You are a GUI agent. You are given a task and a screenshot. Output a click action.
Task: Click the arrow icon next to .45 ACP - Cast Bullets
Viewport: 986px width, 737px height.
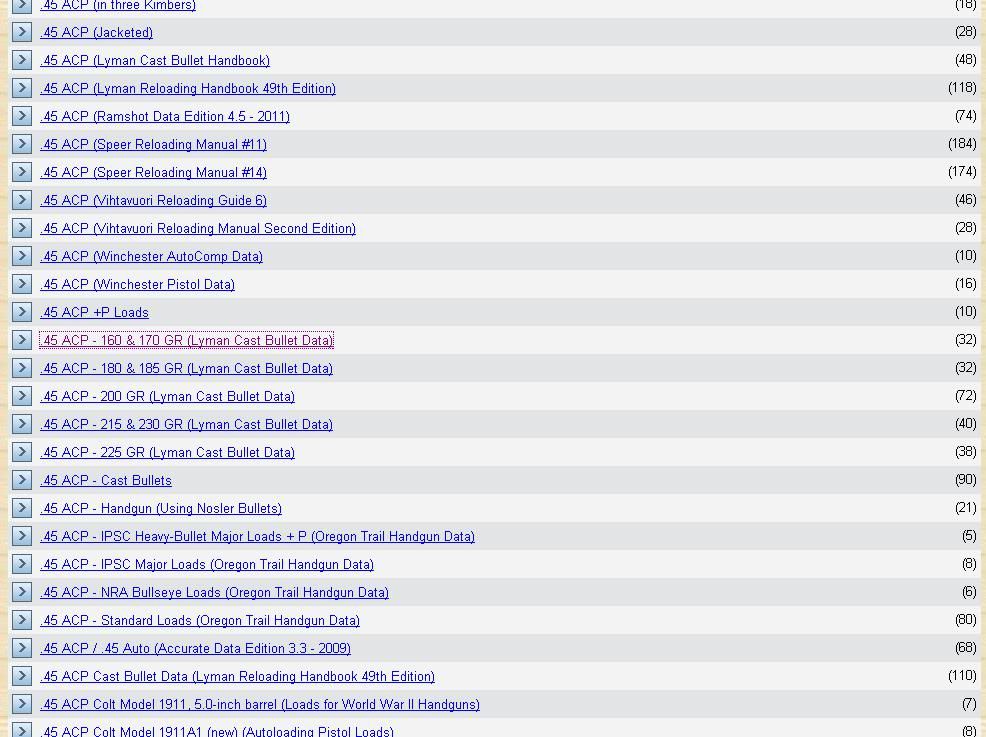(x=21, y=480)
